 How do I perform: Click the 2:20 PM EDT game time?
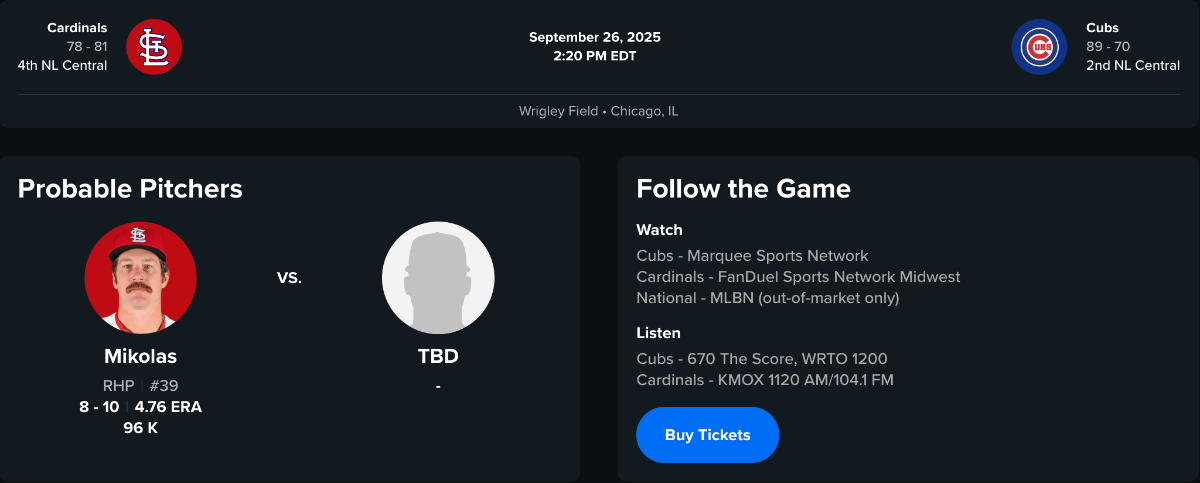(595, 56)
